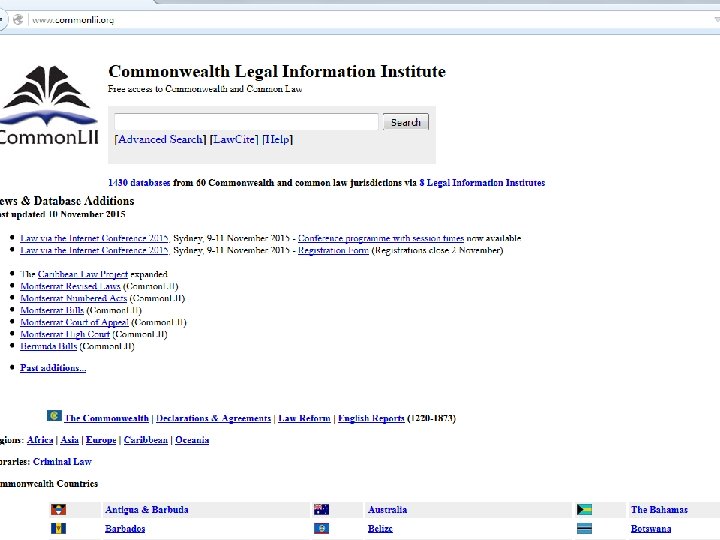Open Conference programme with session times link
The width and height of the screenshot is (720, 540).
pos(381,238)
